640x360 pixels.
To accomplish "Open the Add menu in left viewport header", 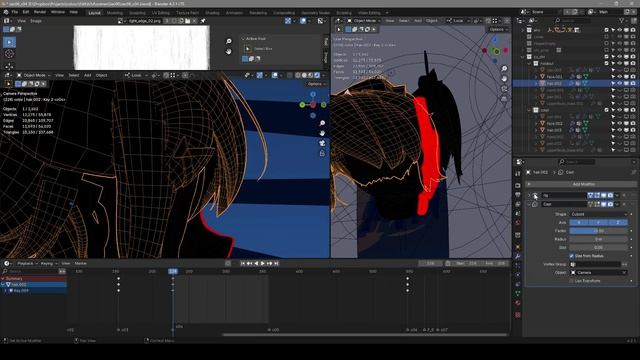I will (x=87, y=75).
